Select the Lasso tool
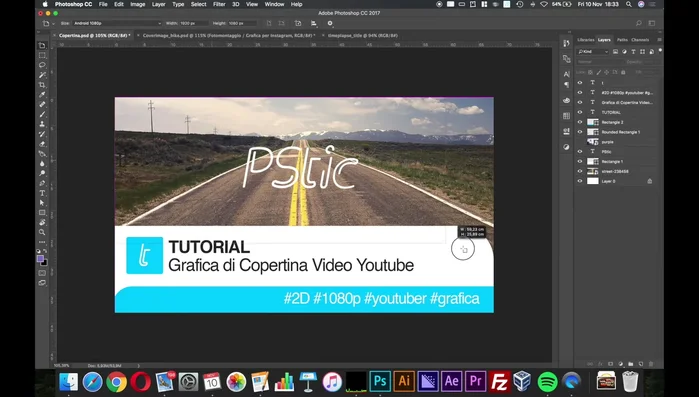 click(x=42, y=65)
